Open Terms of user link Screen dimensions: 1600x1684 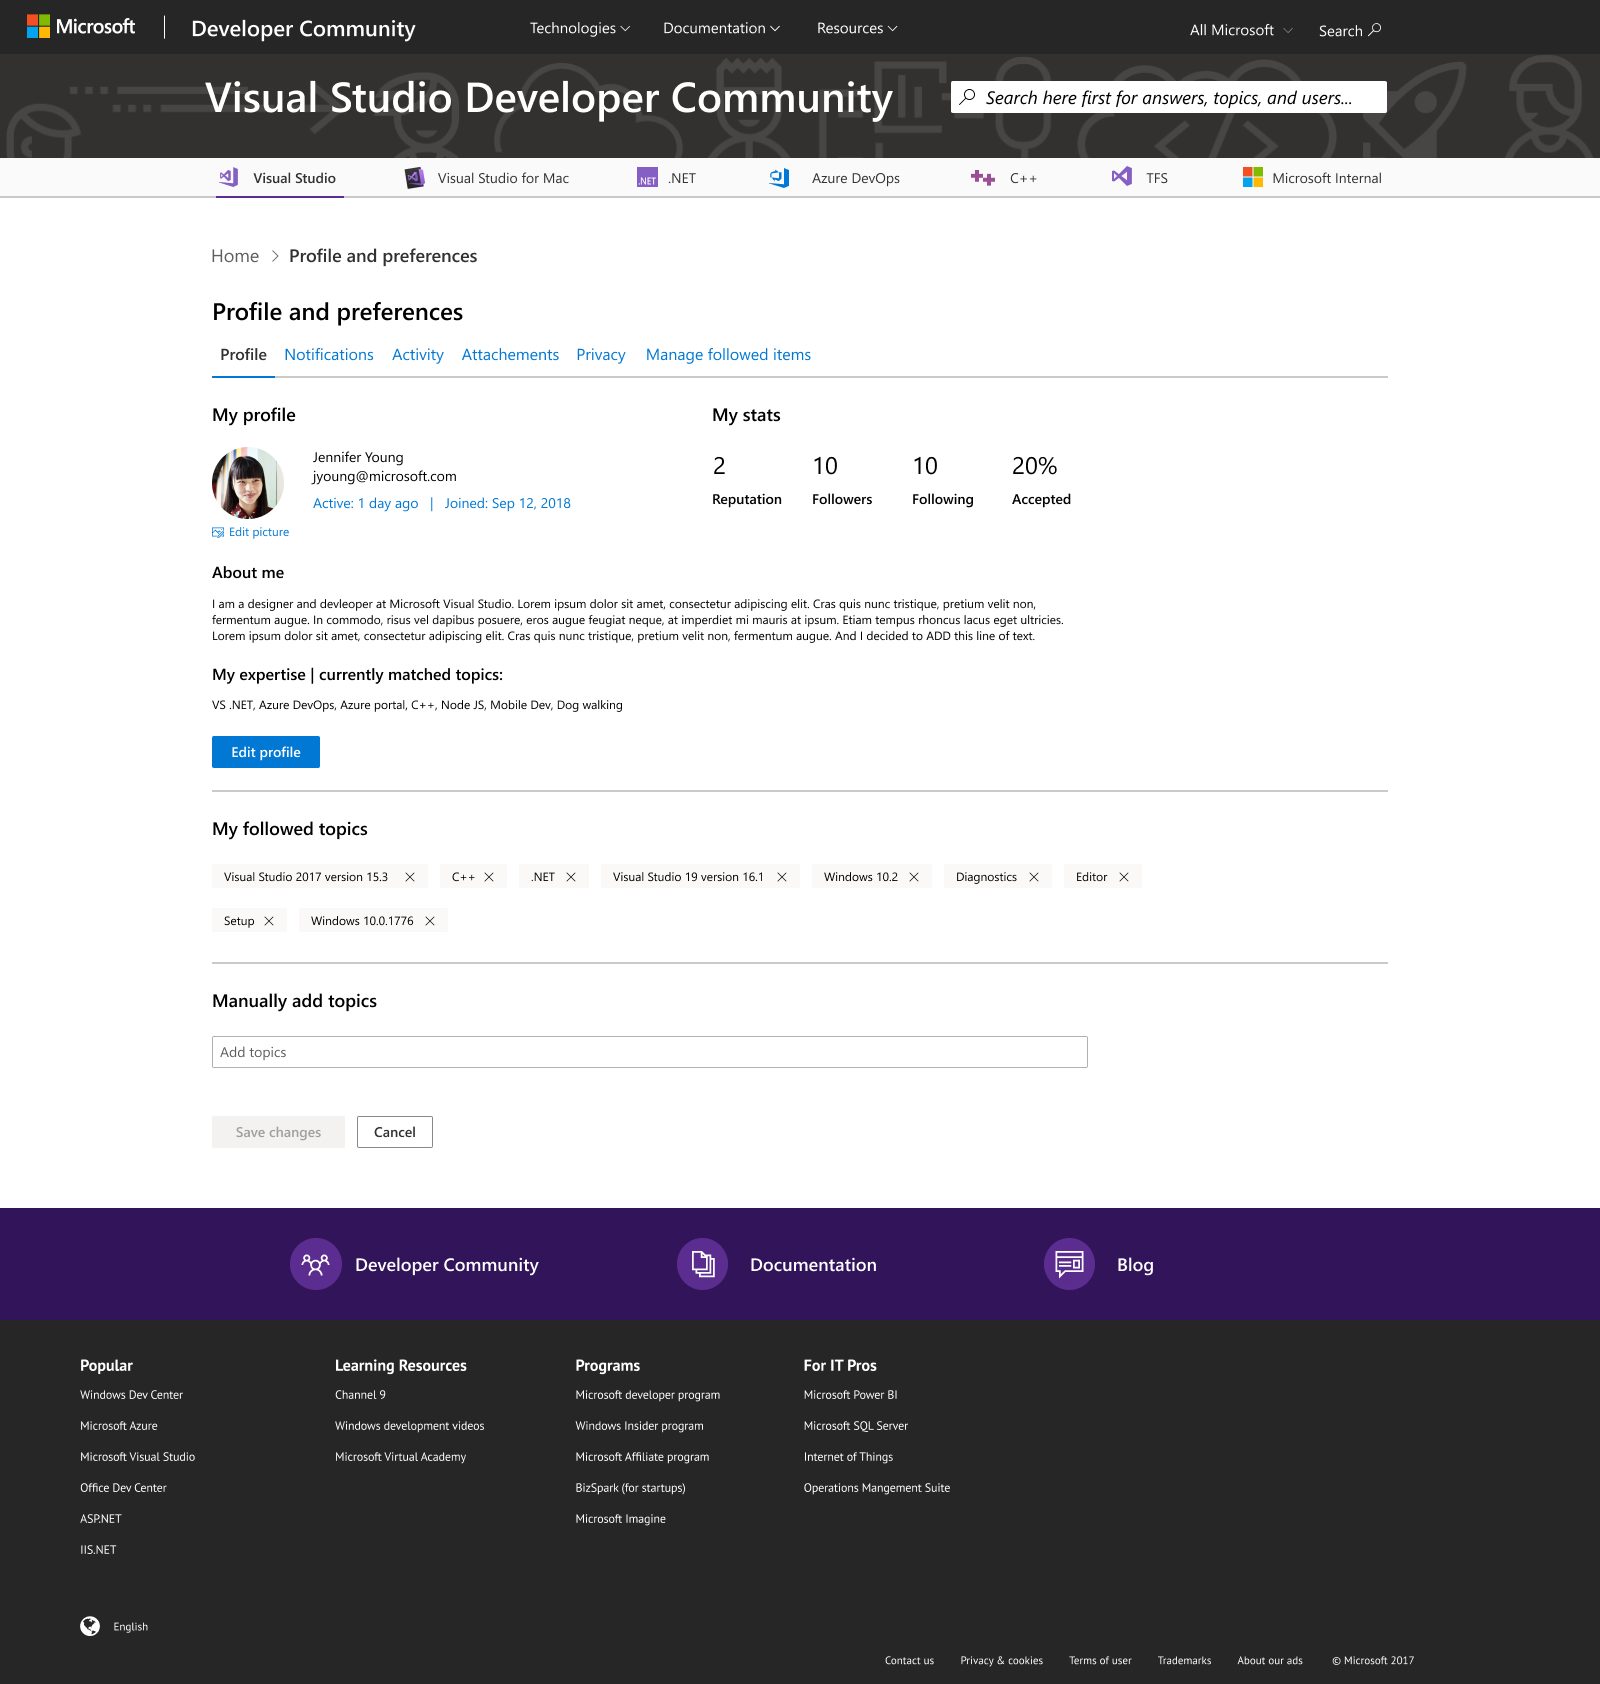tap(1100, 1661)
